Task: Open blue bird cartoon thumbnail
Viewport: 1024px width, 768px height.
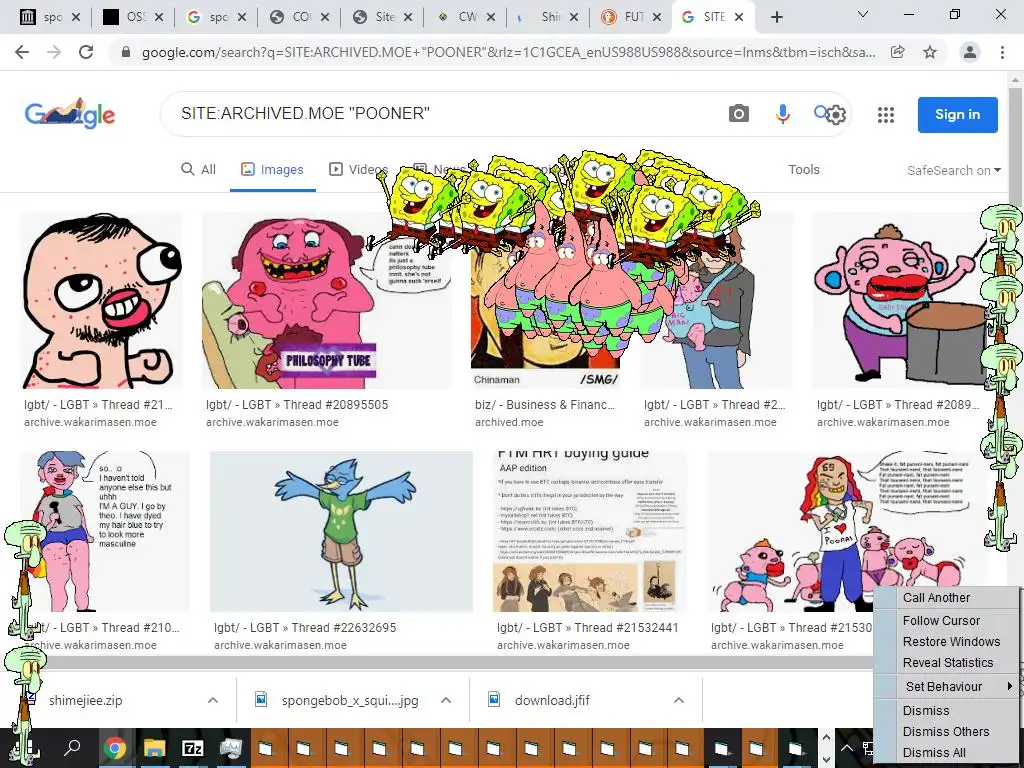Action: click(x=341, y=532)
